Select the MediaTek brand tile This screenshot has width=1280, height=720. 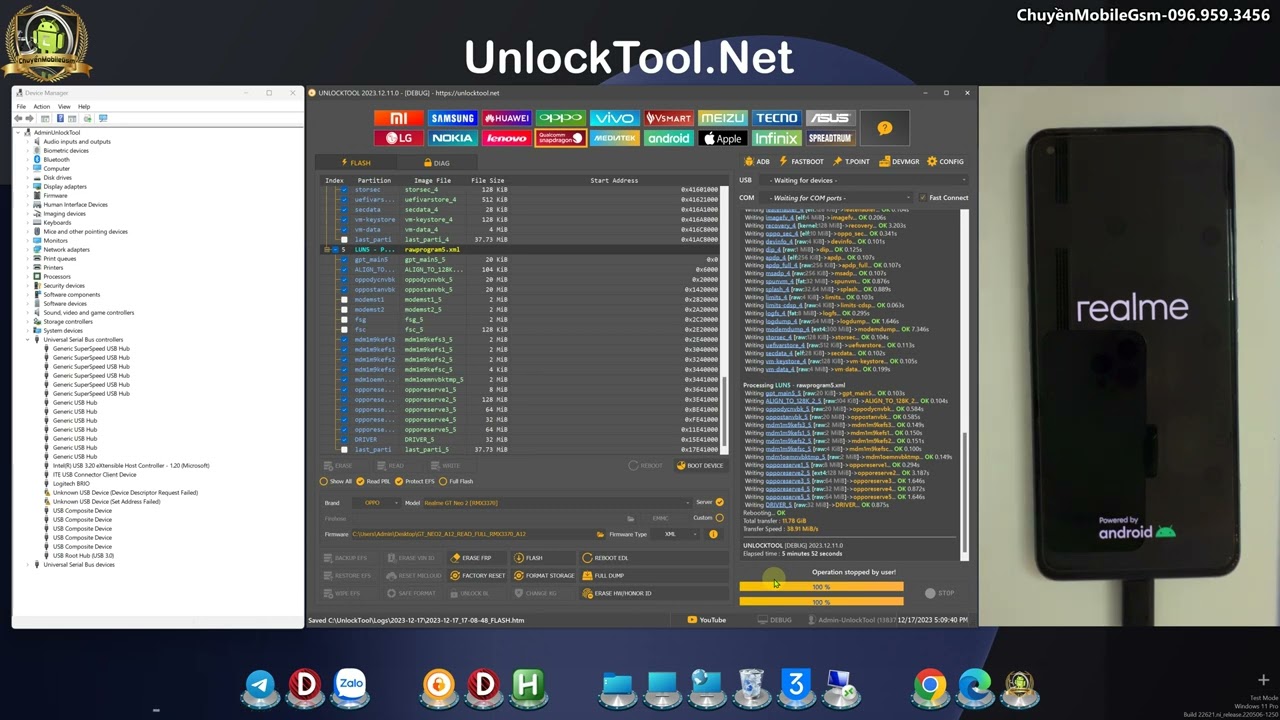click(x=614, y=138)
